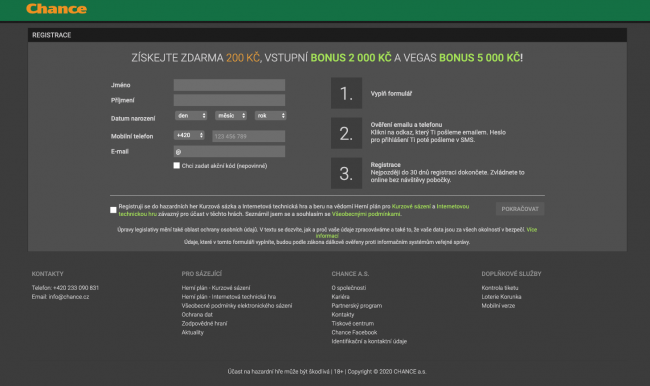Open the Internetovou technickou hru agreement link

[x=453, y=206]
